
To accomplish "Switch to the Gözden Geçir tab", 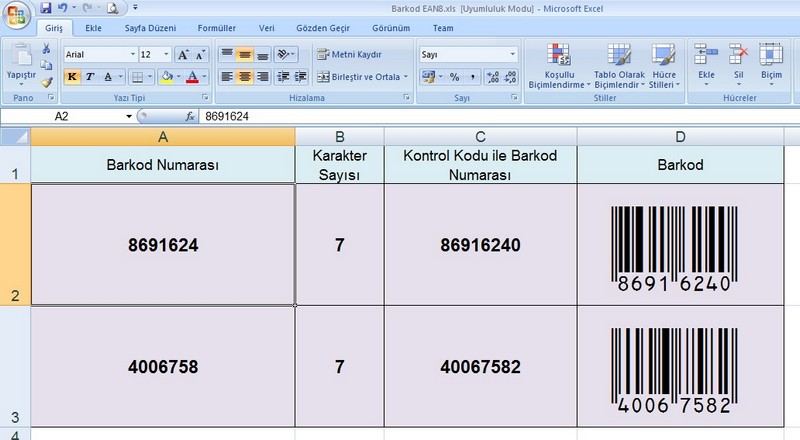I will 323,28.
